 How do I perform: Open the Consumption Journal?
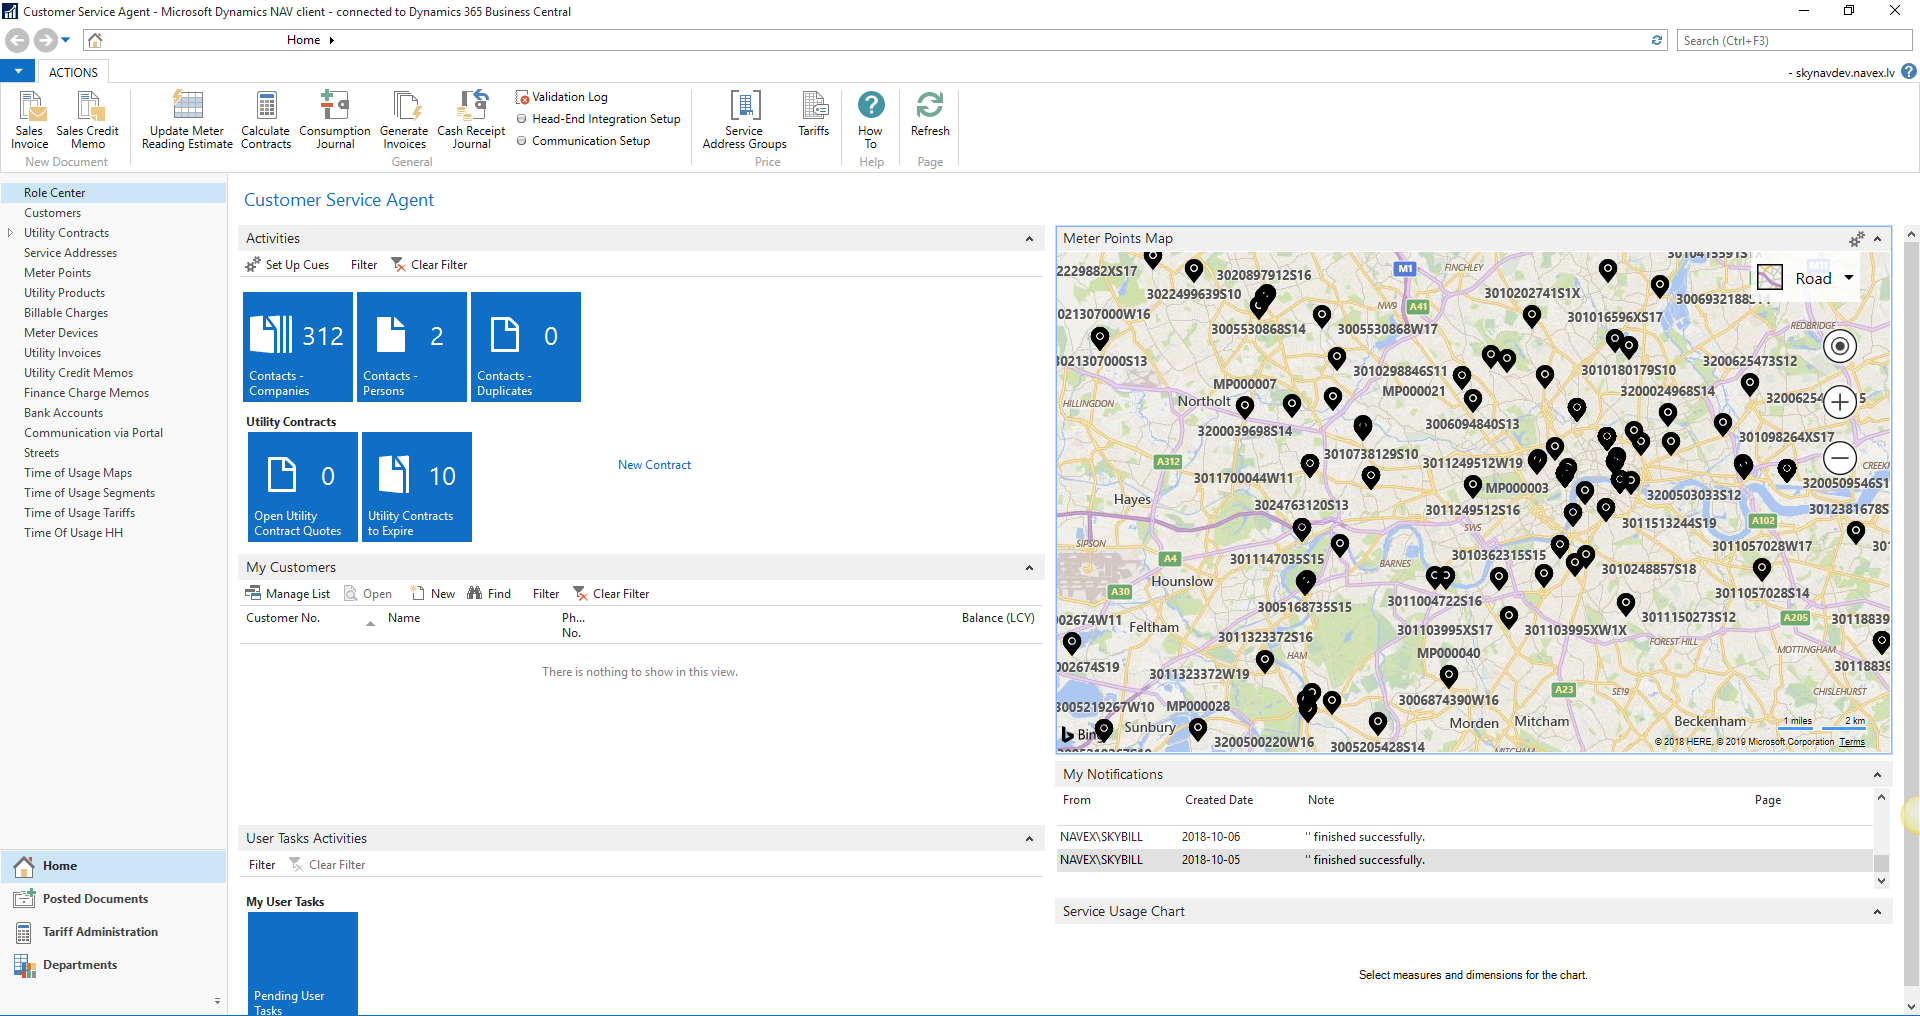coord(335,120)
